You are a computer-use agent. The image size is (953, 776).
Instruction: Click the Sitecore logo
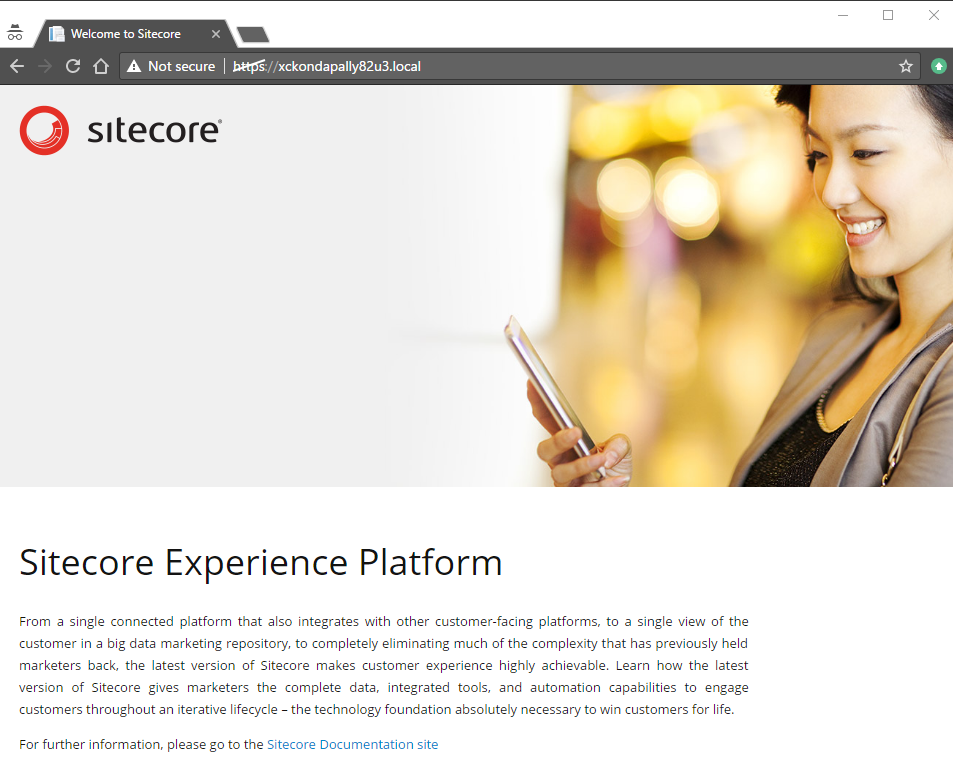[120, 130]
